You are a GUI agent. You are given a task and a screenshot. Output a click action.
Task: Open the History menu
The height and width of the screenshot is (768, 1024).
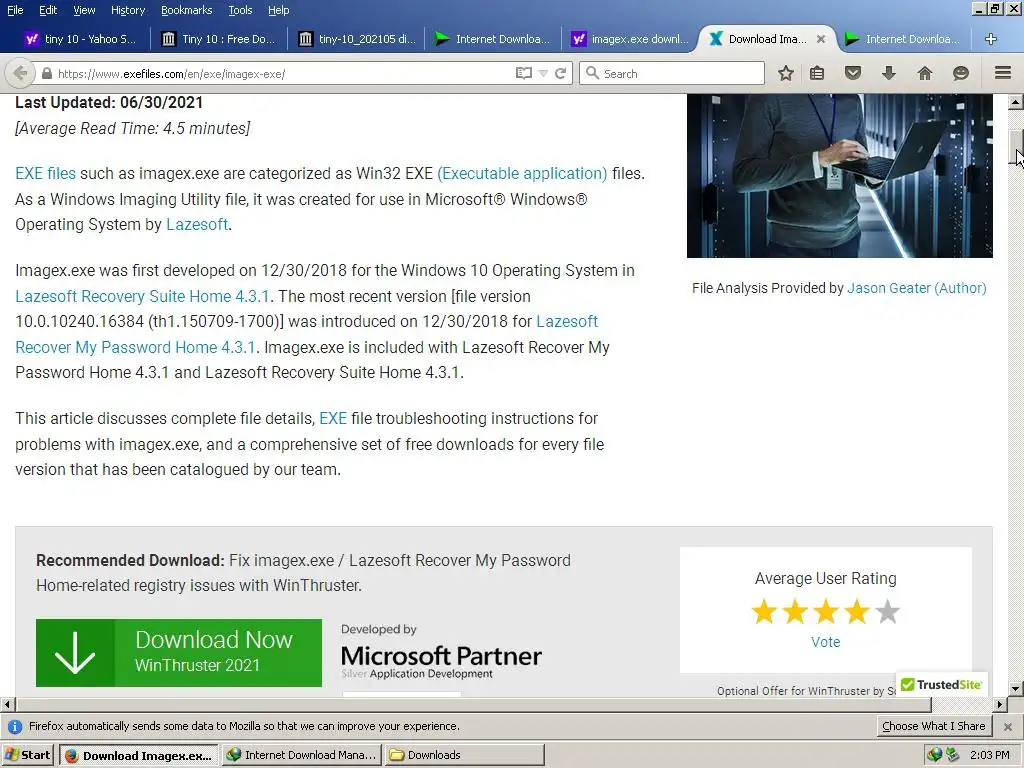128,10
